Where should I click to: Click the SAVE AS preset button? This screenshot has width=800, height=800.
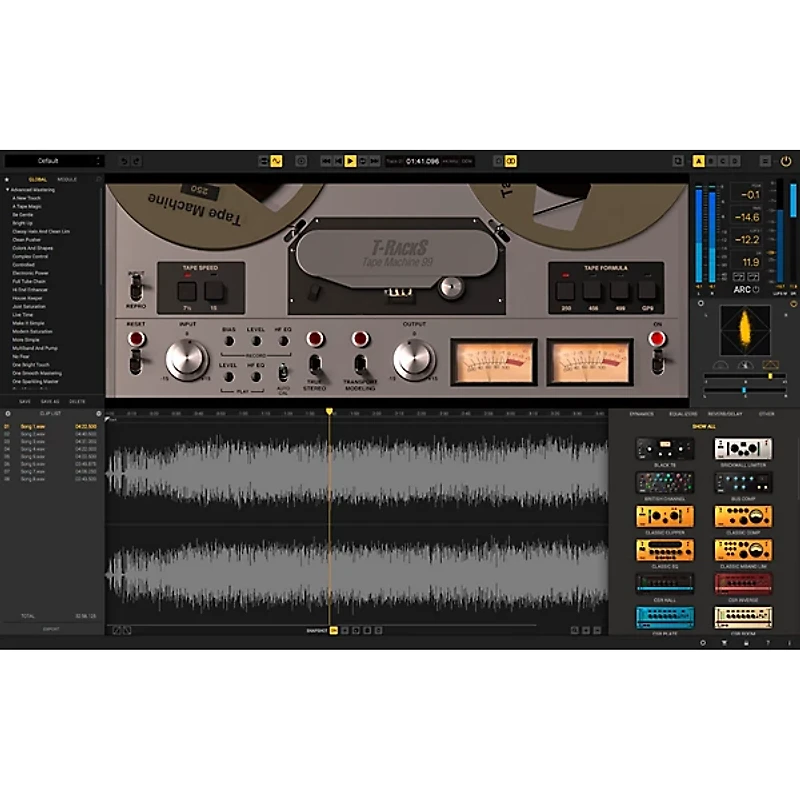coord(50,401)
